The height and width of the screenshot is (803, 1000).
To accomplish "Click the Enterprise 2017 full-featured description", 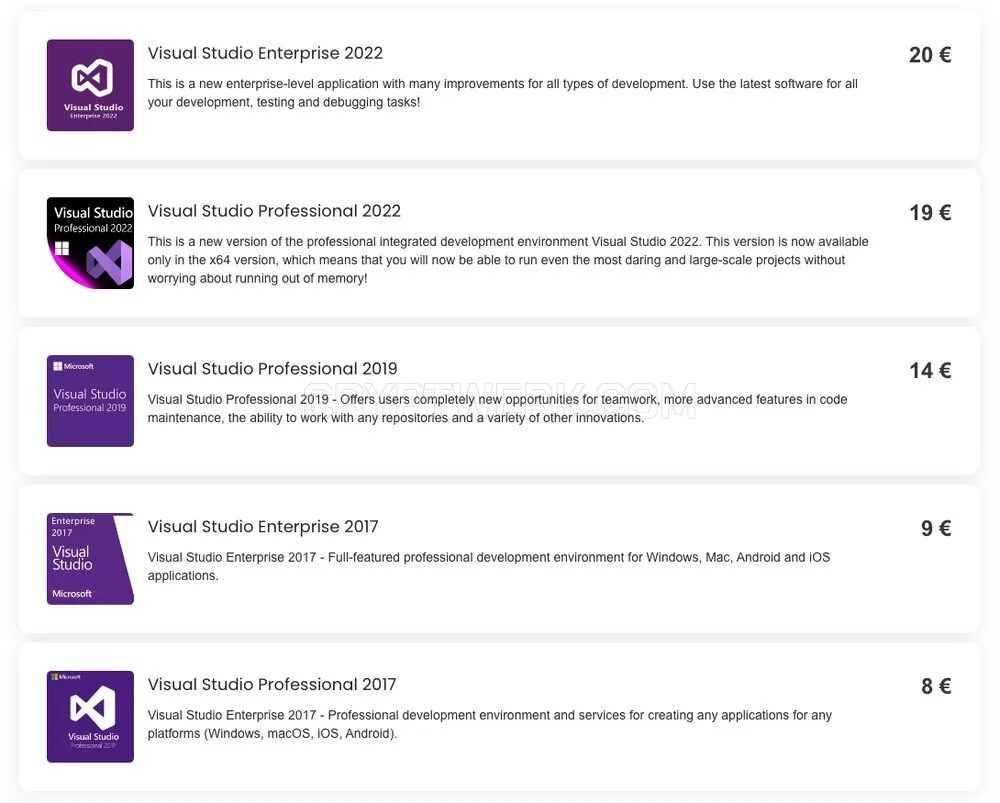I will click(489, 566).
